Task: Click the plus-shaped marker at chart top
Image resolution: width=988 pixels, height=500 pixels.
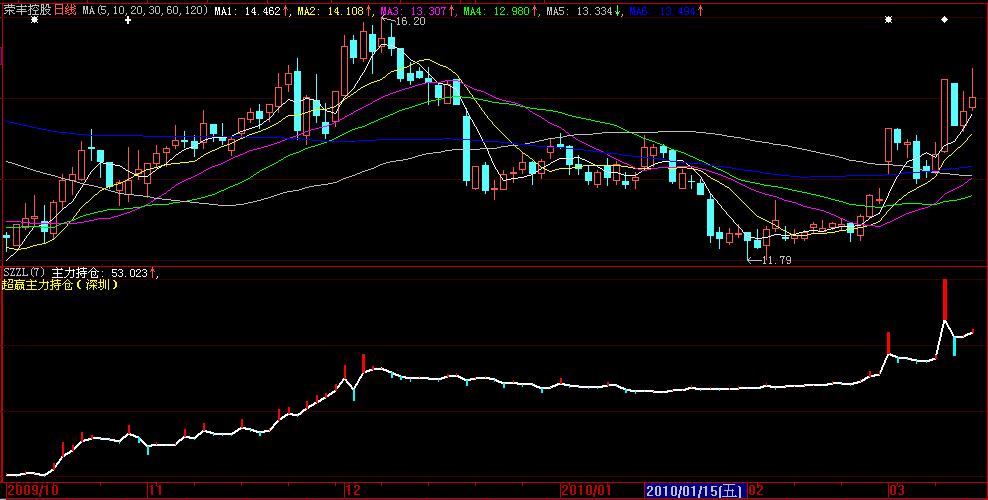Action: pyautogui.click(x=127, y=21)
